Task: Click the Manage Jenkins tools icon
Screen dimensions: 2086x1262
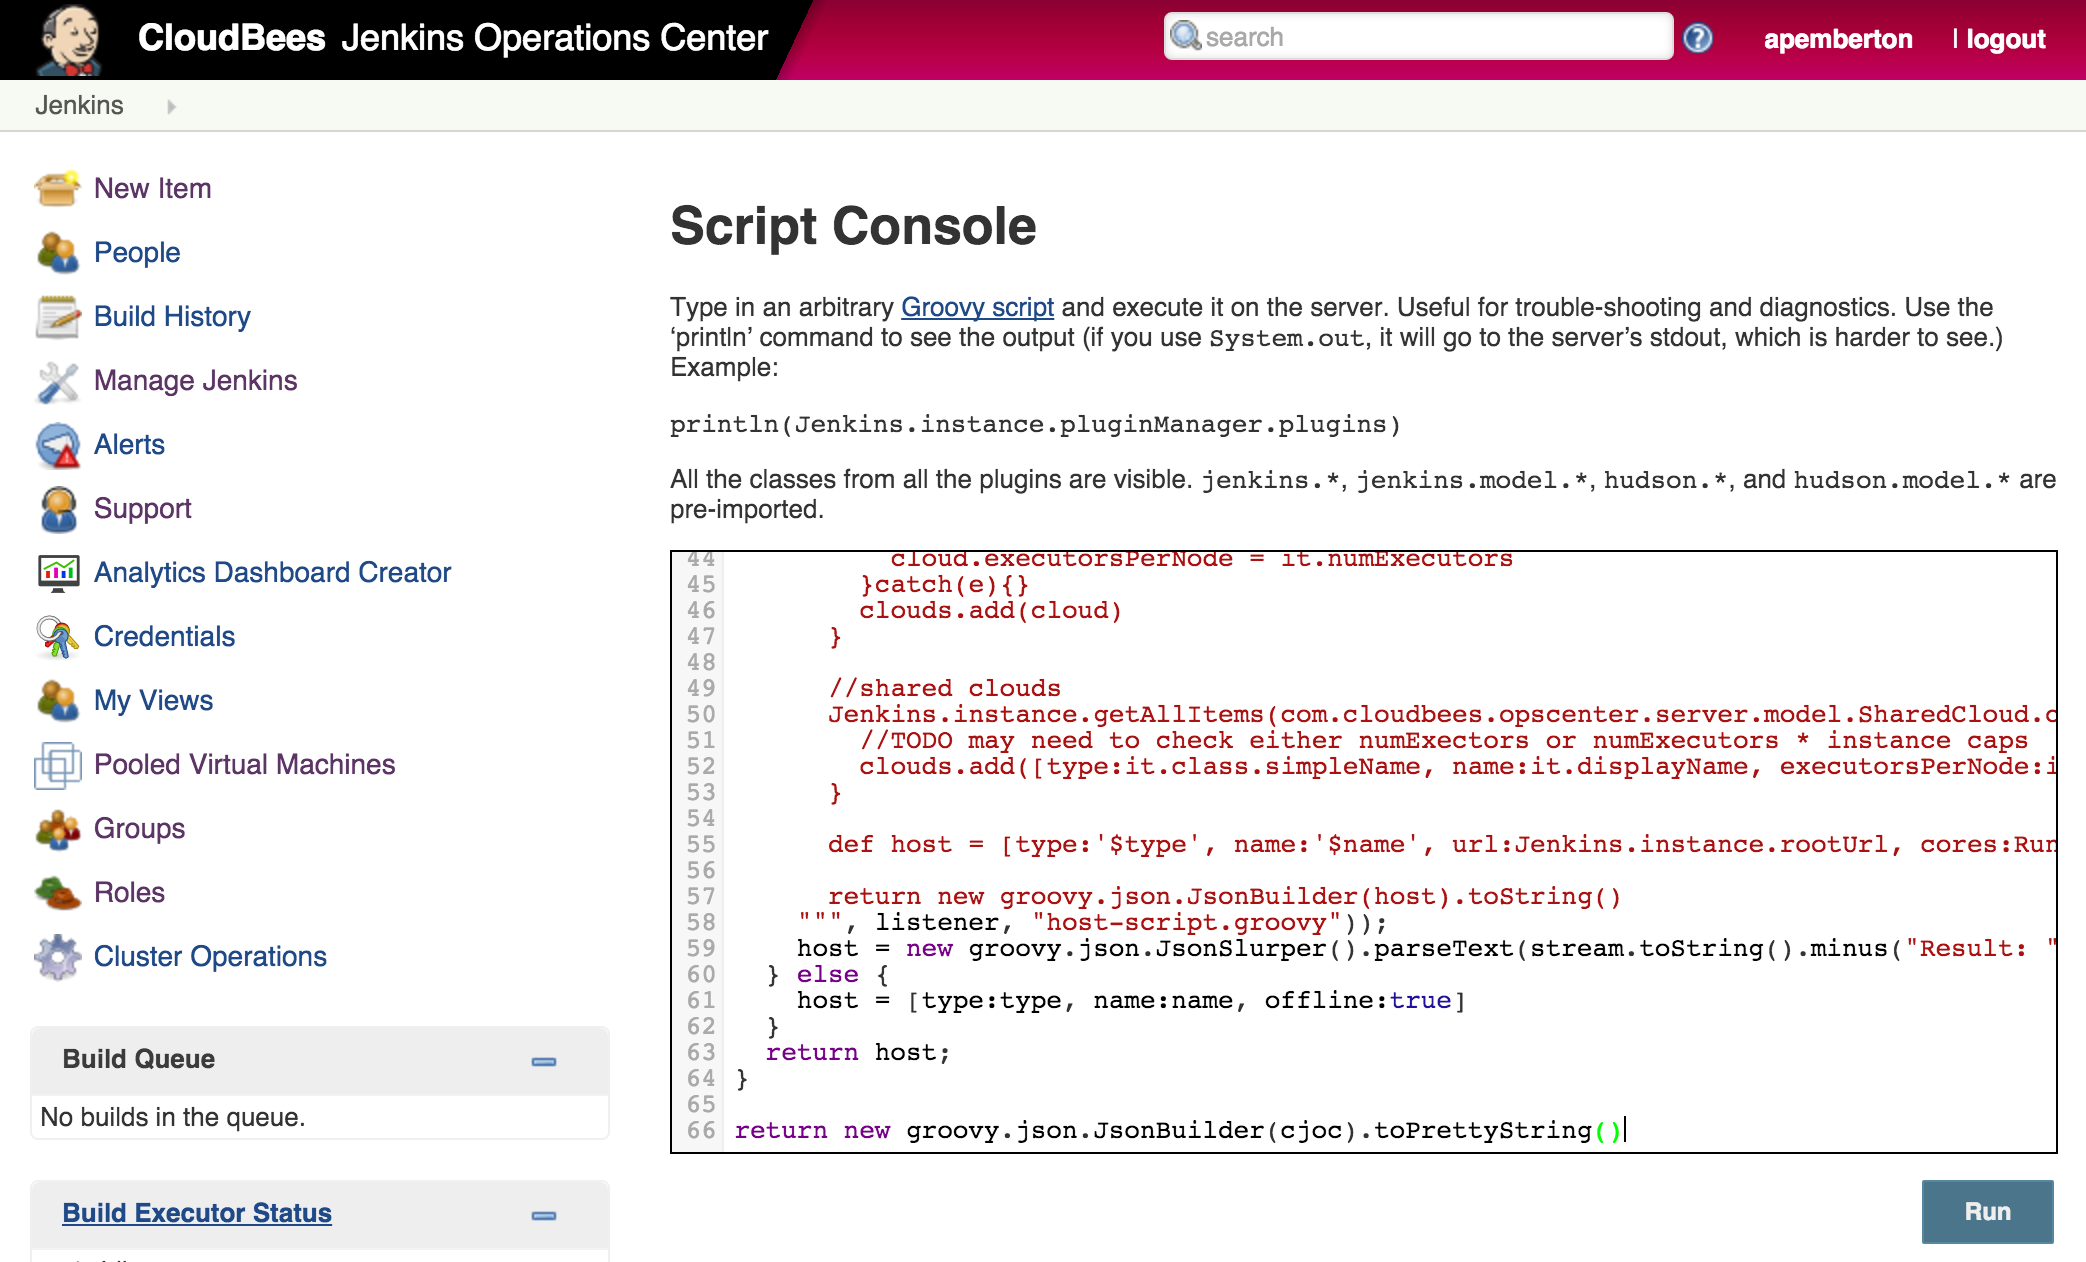Action: pyautogui.click(x=57, y=381)
